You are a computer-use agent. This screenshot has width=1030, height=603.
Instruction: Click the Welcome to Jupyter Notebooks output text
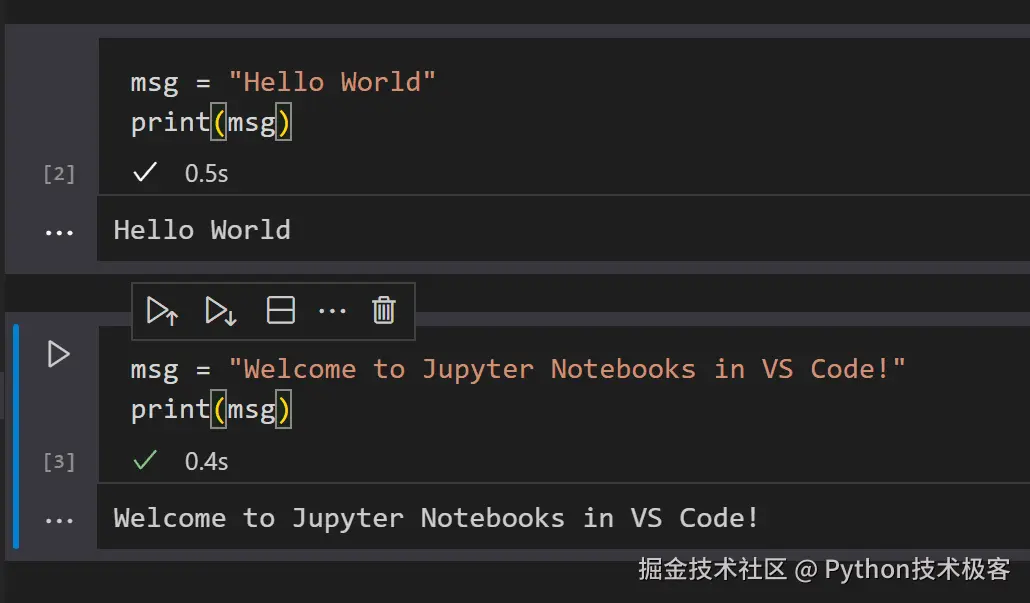[436, 518]
